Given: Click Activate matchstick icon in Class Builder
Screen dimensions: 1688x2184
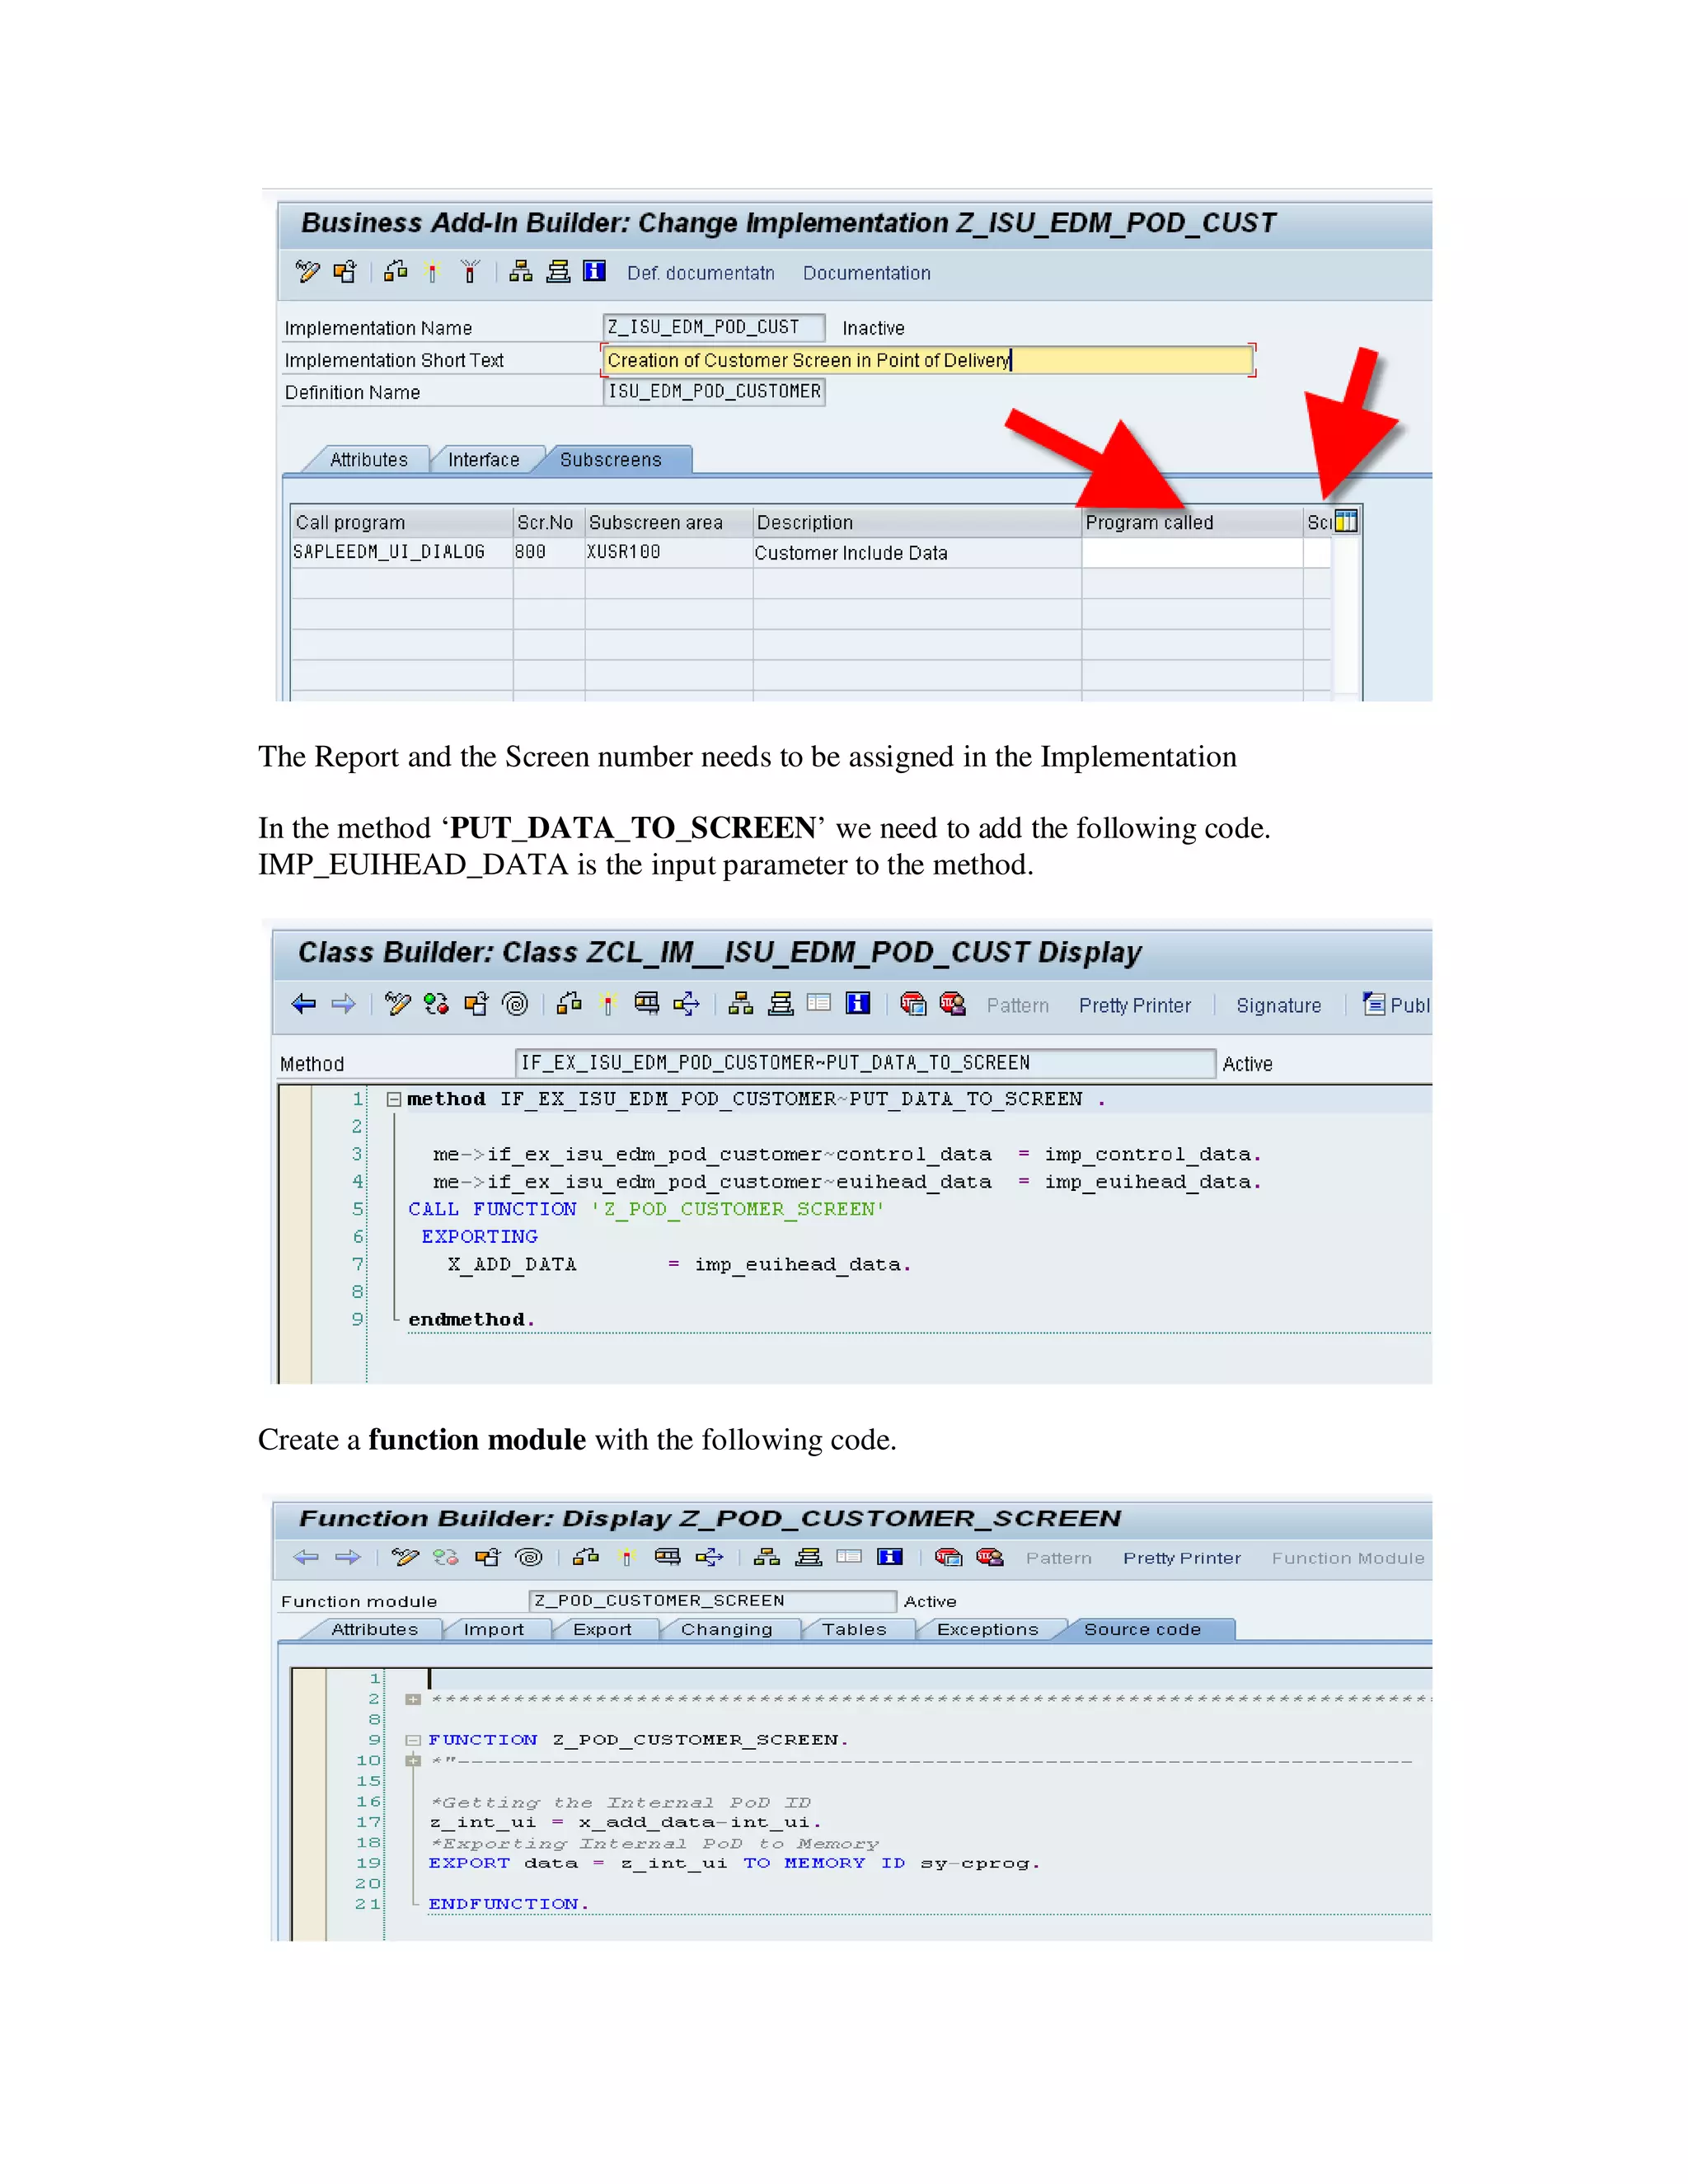Looking at the screenshot, I should point(608,1004).
